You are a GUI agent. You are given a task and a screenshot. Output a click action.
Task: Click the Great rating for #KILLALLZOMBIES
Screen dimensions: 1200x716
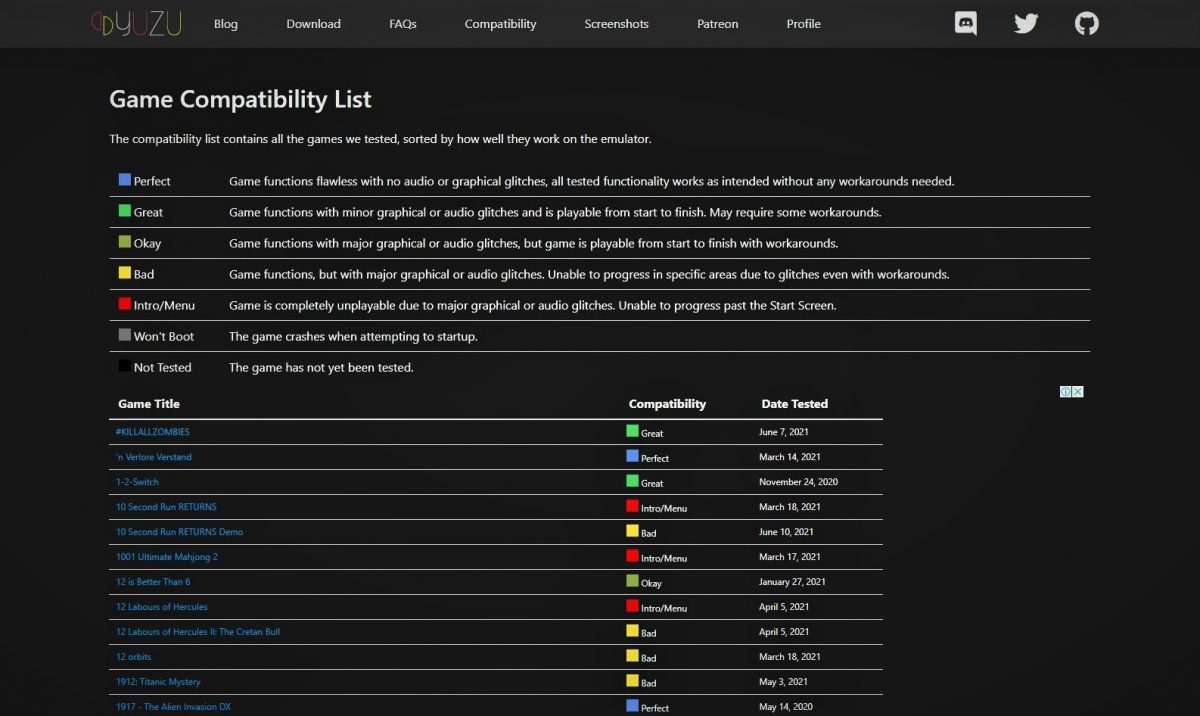pos(645,432)
